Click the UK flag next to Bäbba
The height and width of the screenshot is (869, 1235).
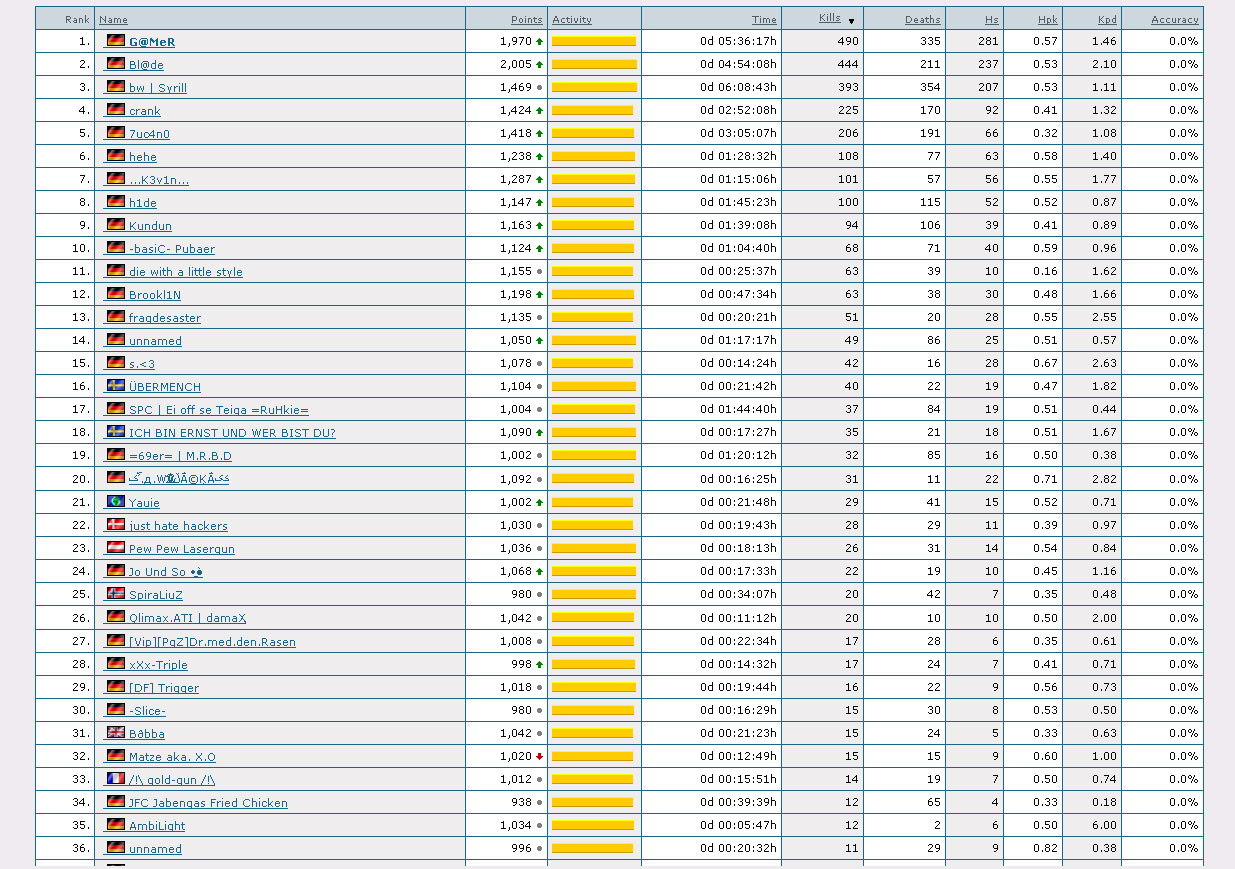pos(116,733)
